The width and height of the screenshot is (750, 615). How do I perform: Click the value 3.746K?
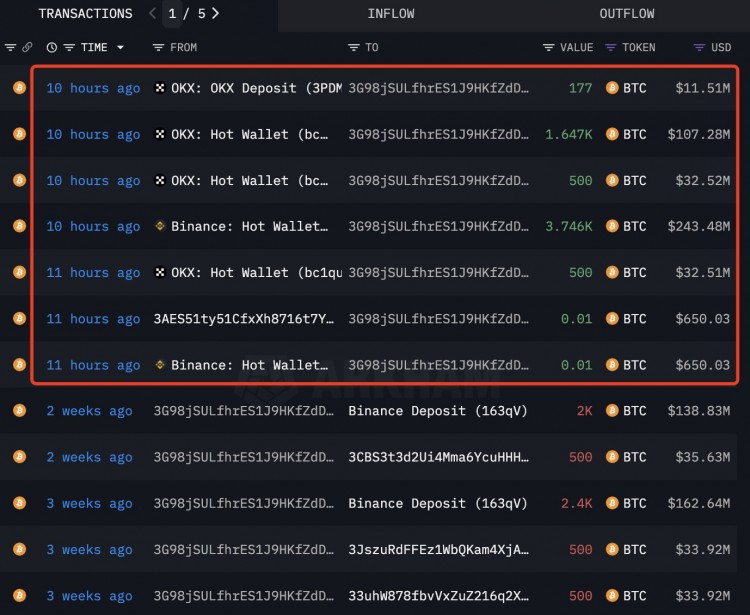[x=569, y=226]
